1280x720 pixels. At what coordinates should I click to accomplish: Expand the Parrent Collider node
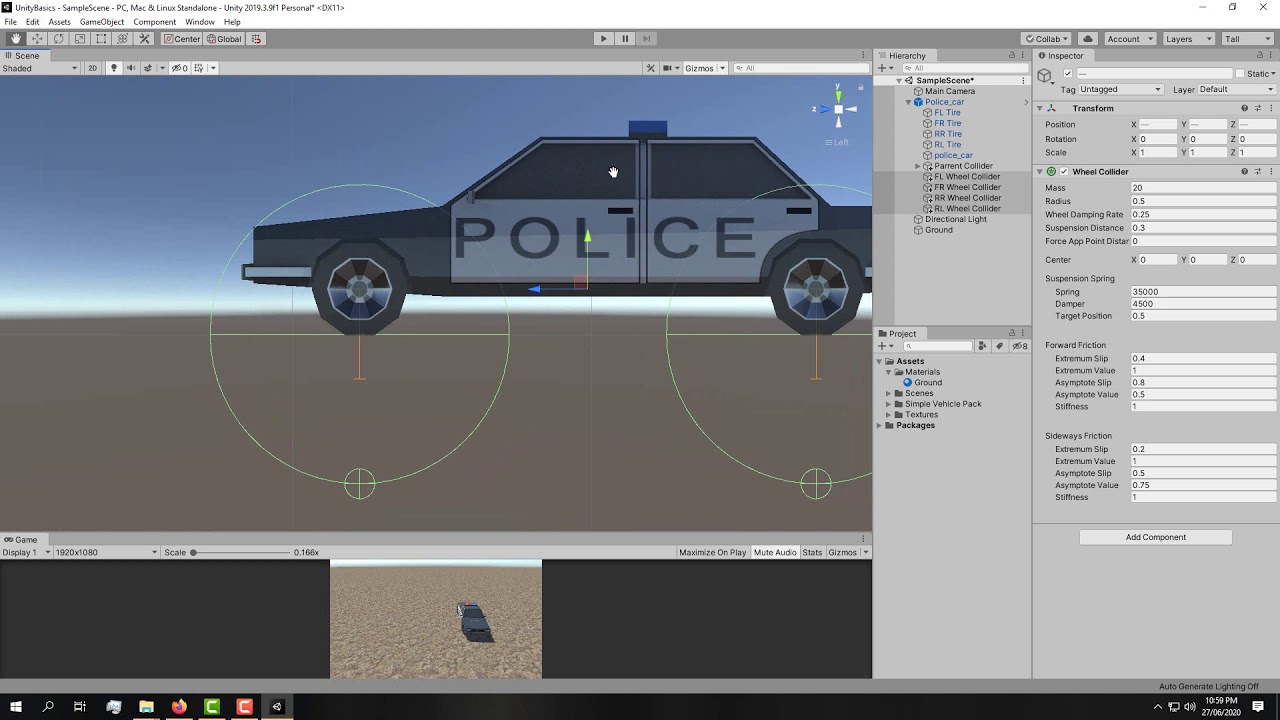pos(917,166)
